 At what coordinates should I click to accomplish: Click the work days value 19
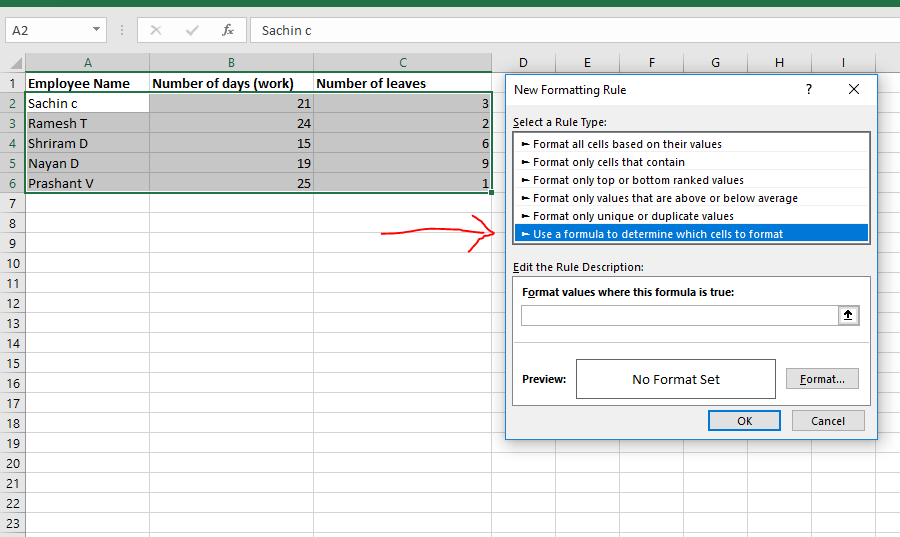[231, 164]
